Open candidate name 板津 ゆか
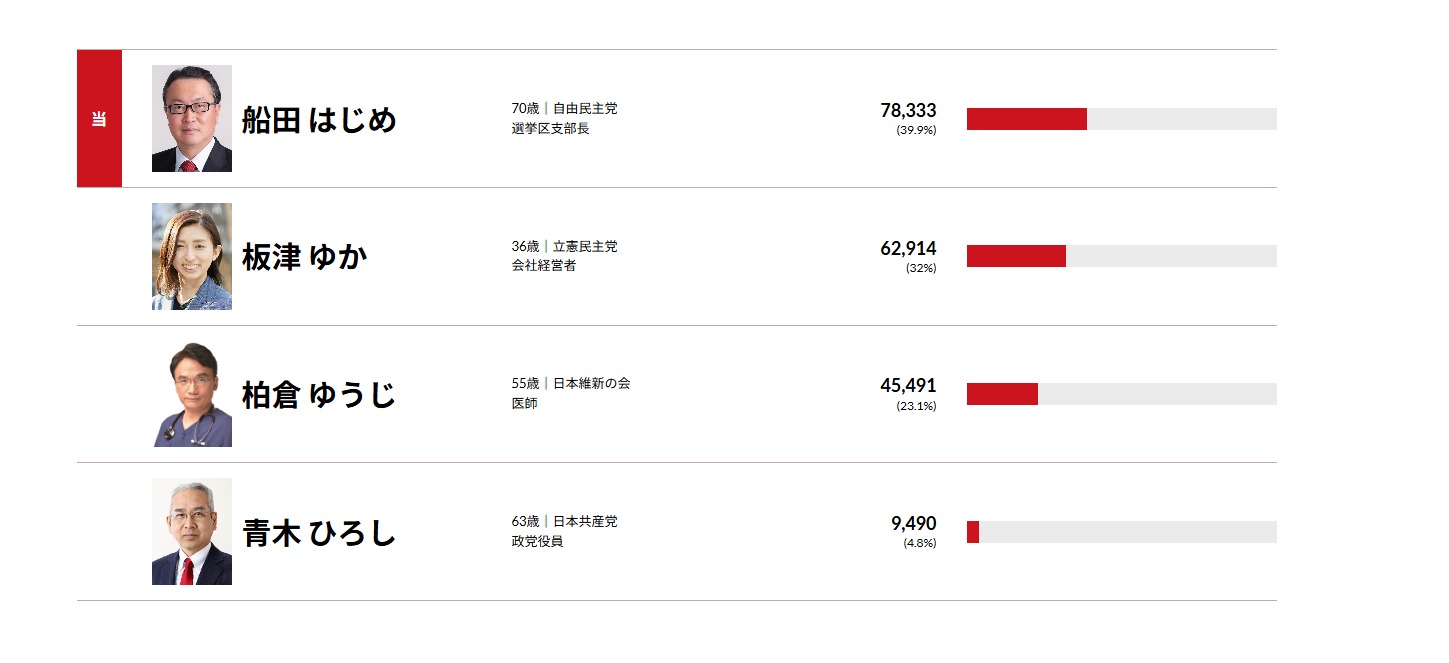 (x=304, y=257)
